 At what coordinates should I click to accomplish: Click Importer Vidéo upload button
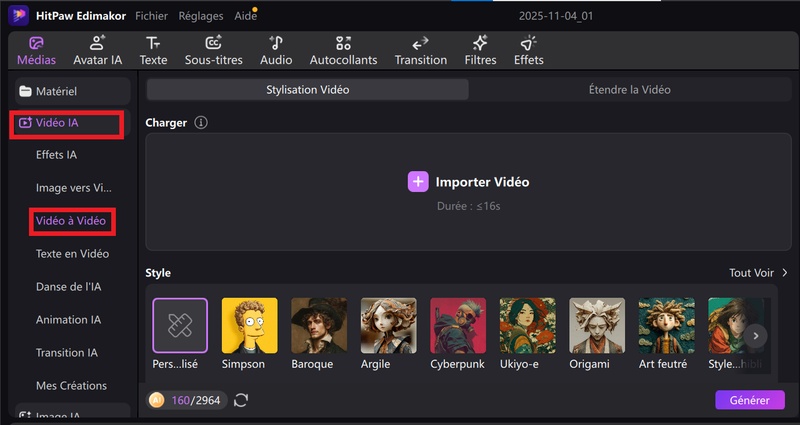pyautogui.click(x=468, y=182)
